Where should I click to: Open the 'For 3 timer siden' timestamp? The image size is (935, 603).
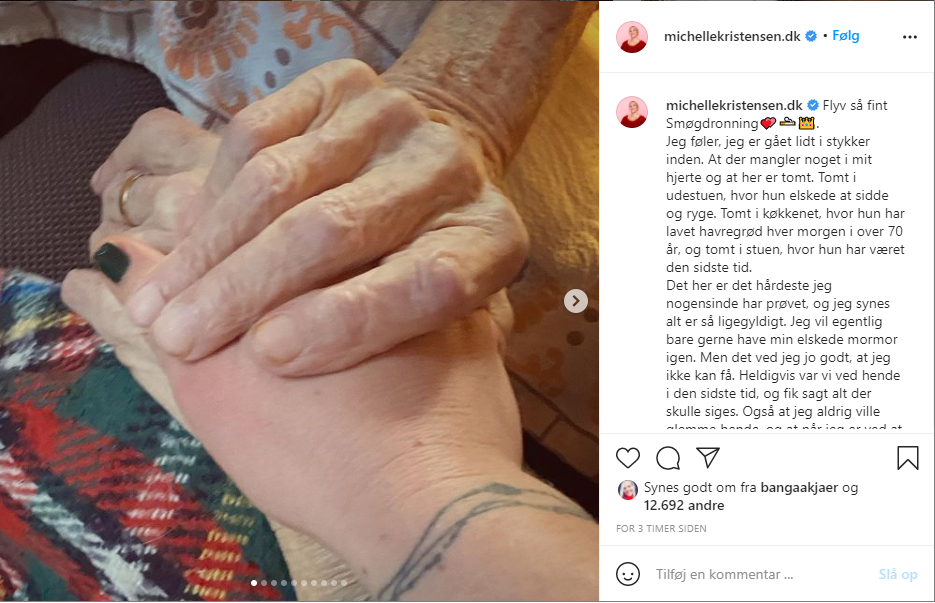661,528
